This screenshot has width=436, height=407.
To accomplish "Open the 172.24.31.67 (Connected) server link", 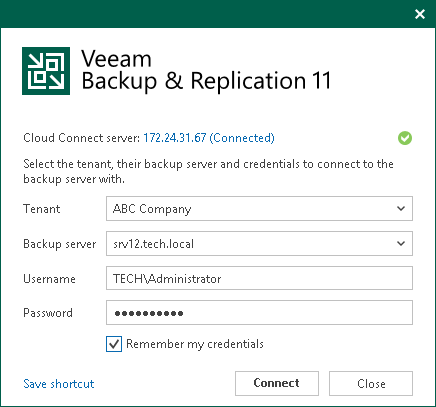I will [x=209, y=138].
